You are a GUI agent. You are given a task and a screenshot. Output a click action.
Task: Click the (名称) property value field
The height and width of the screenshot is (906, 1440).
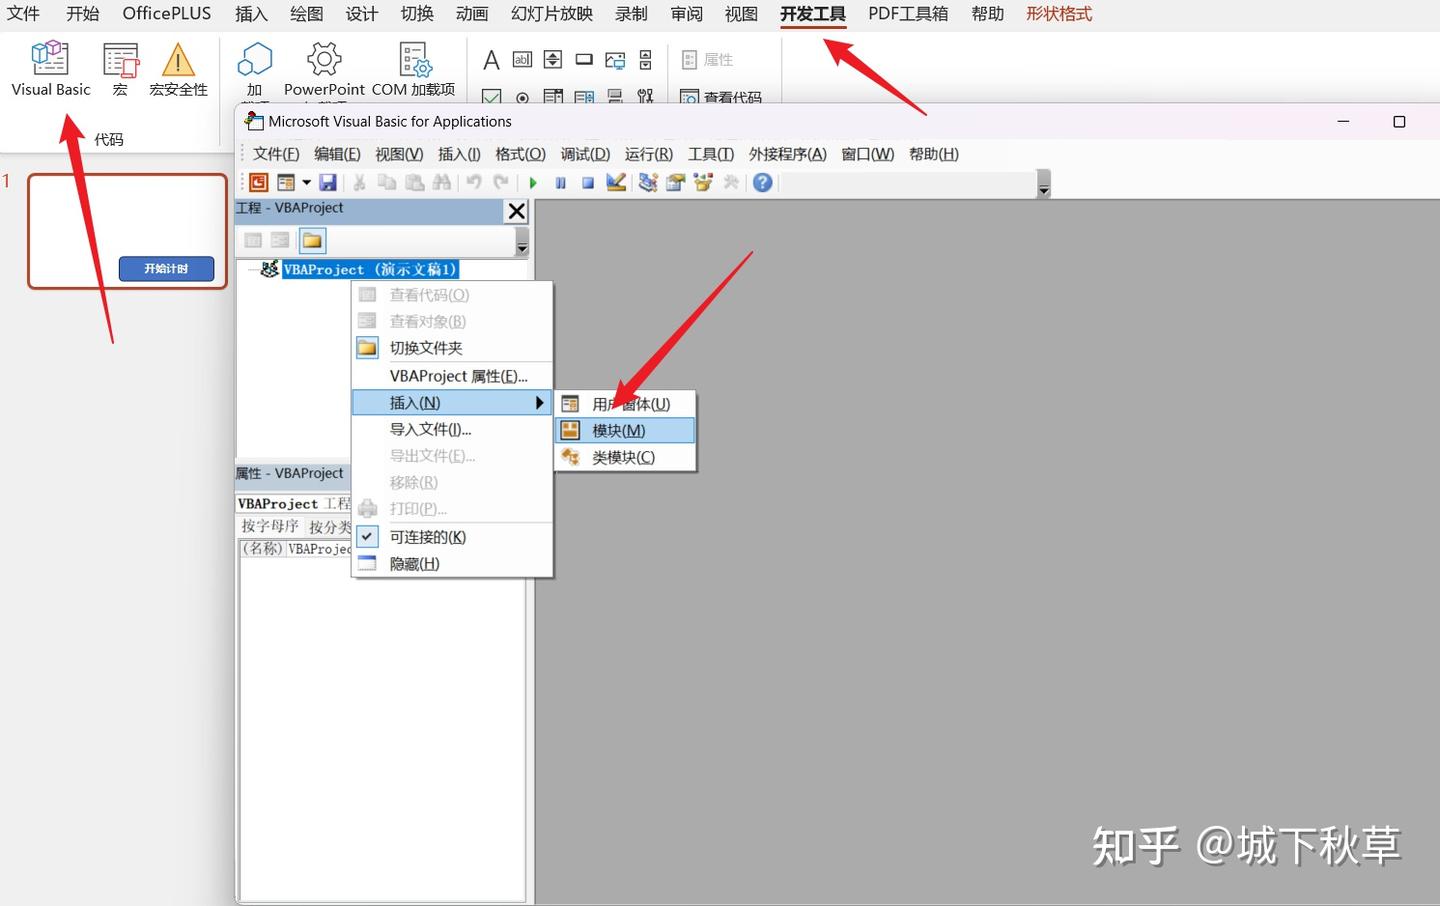click(318, 549)
